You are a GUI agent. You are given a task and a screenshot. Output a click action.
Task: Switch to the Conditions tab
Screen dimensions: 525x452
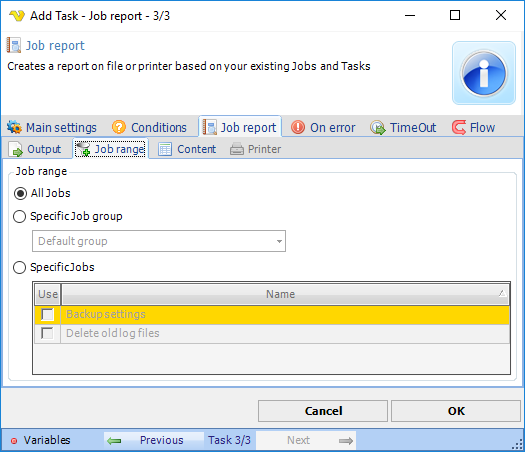coord(149,128)
